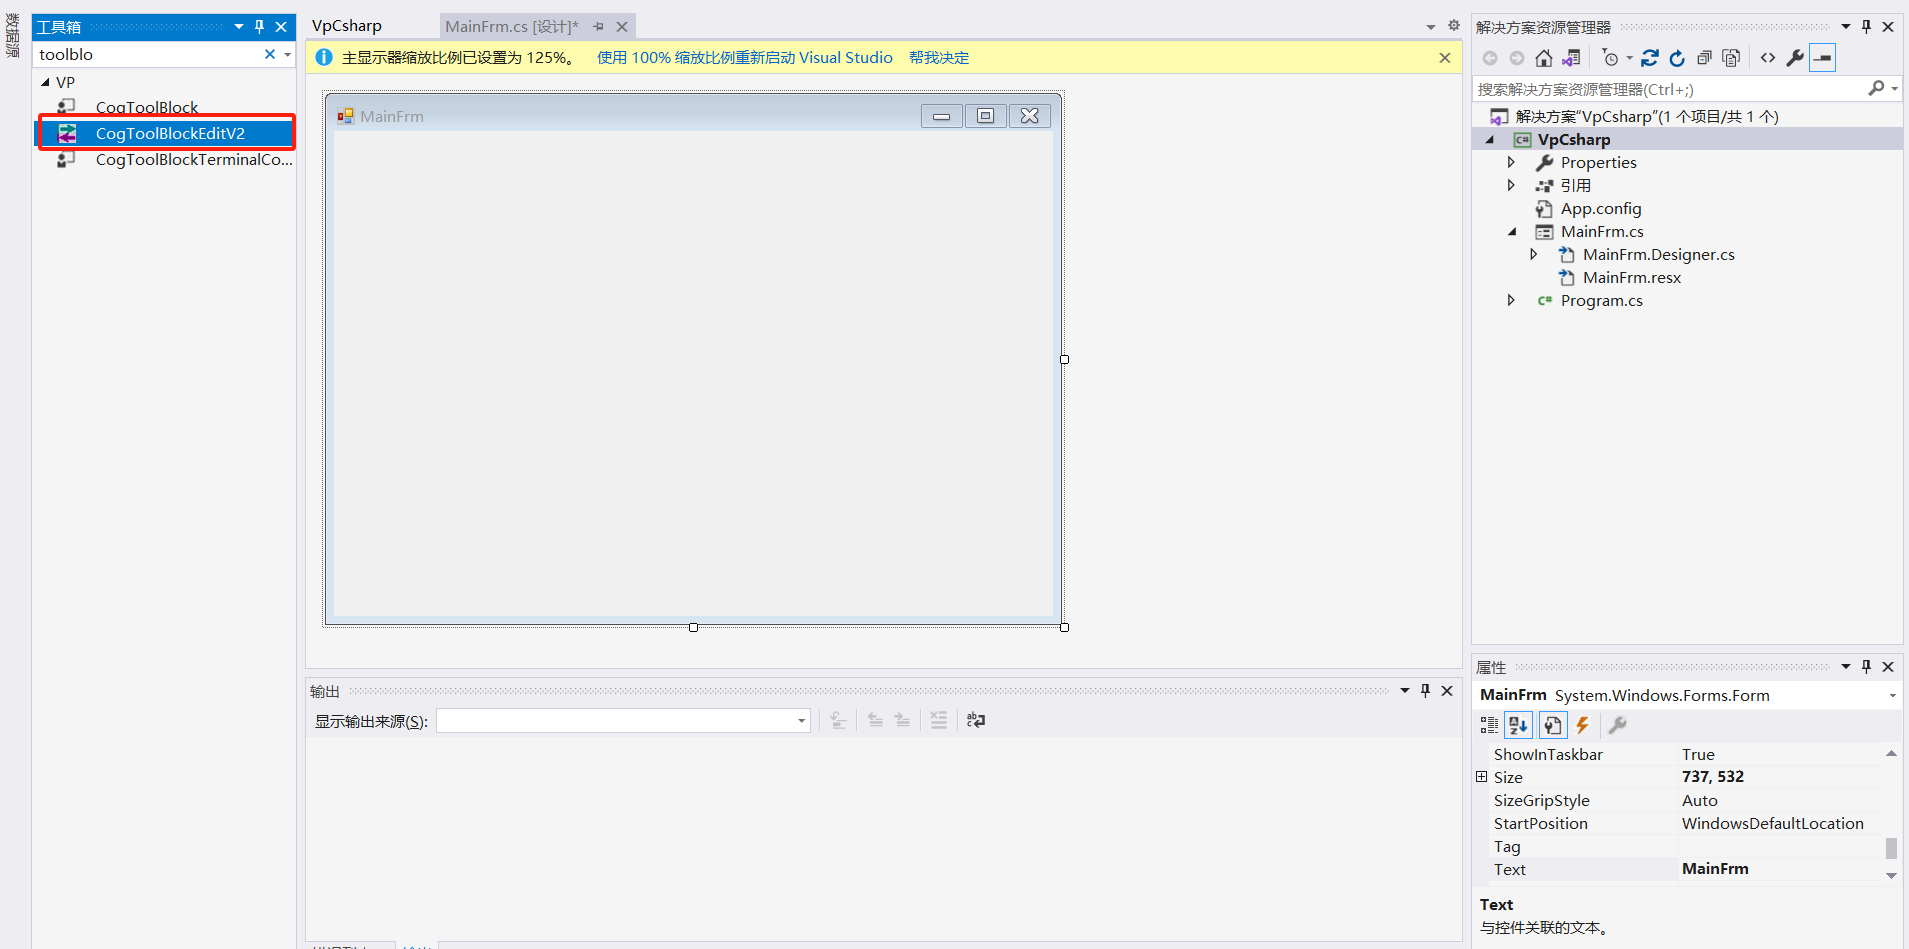Click the Sync with Active Document icon
This screenshot has width=1909, height=949.
(x=1572, y=58)
